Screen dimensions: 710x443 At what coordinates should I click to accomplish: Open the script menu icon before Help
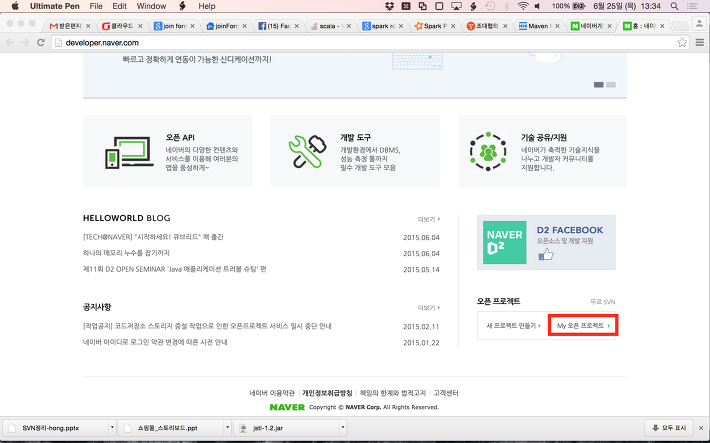click(x=182, y=6)
